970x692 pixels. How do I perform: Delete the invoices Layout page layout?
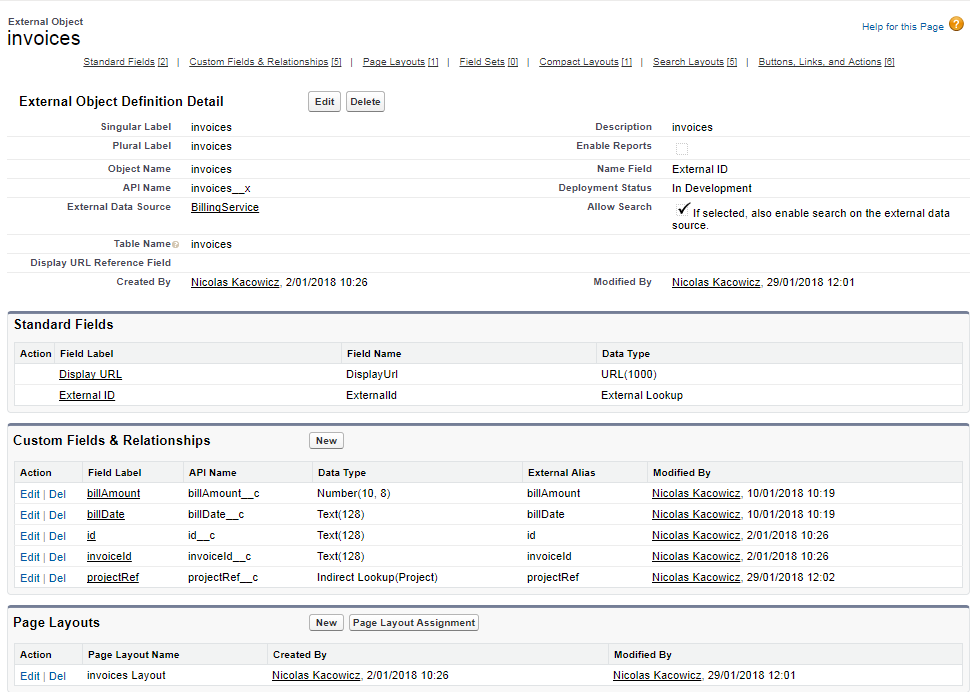click(58, 677)
